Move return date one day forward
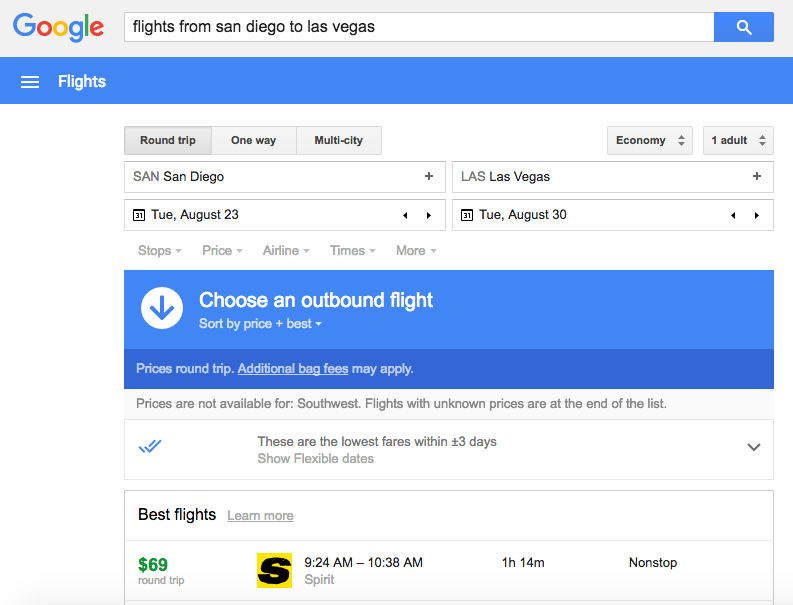Viewport: 793px width, 605px height. [757, 215]
